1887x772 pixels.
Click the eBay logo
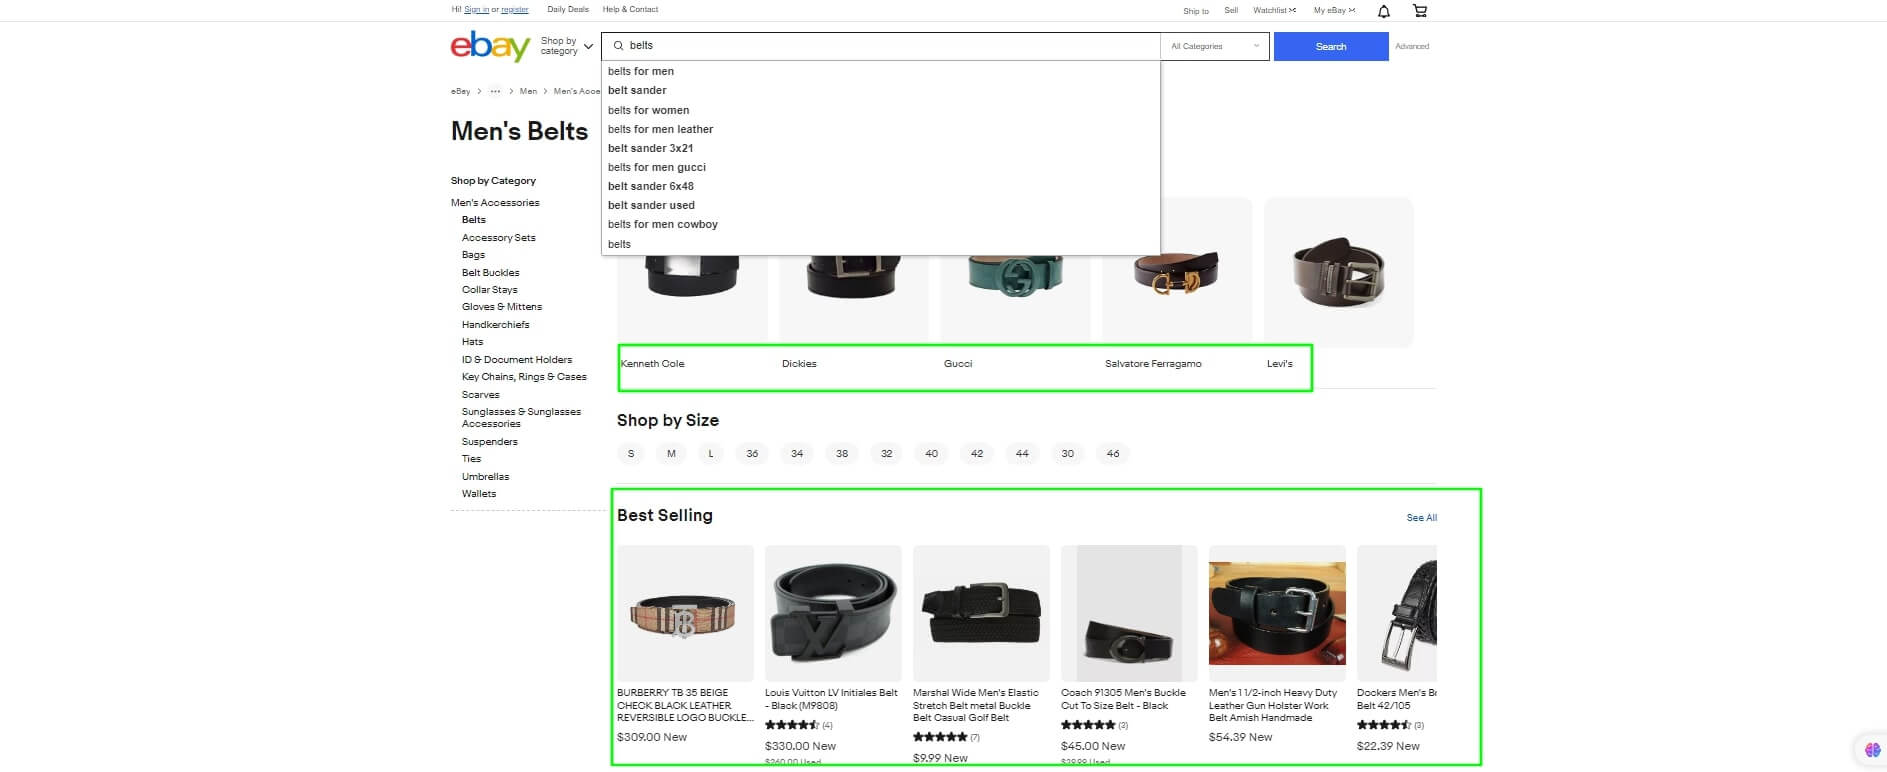(490, 46)
